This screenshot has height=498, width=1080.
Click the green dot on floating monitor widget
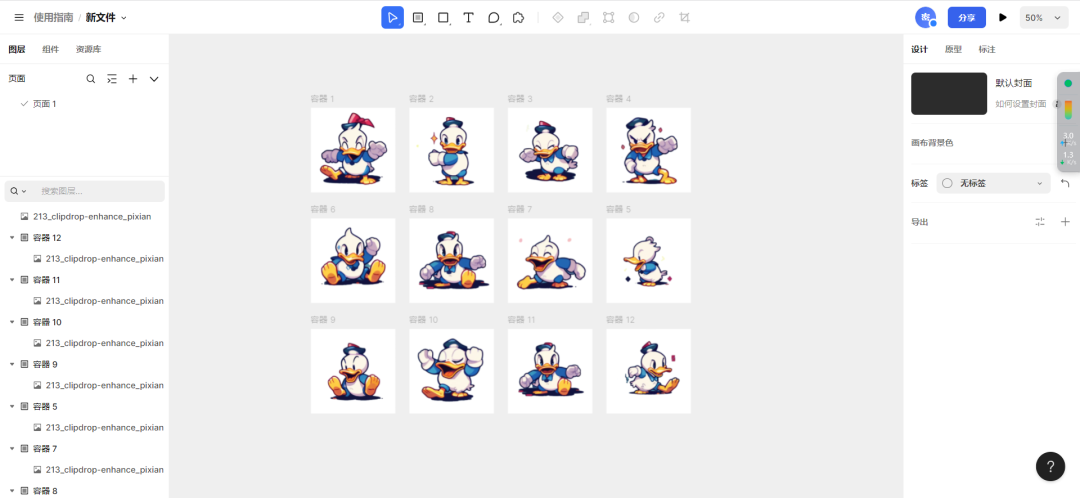point(1068,83)
